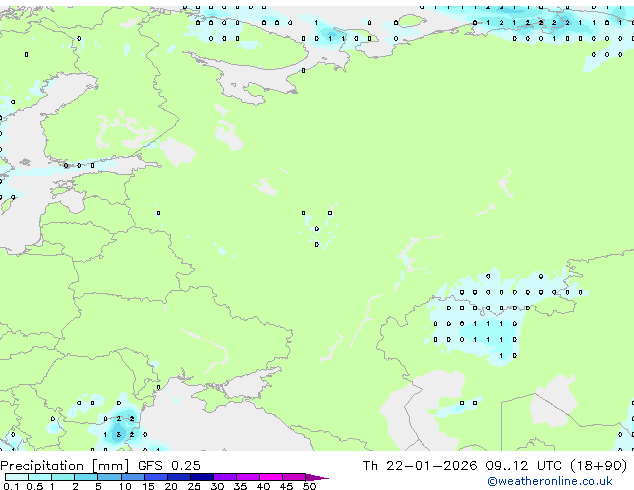This screenshot has height=490, width=634.
Task: Select the 2 to 5 legend swatch
Action: (86, 477)
